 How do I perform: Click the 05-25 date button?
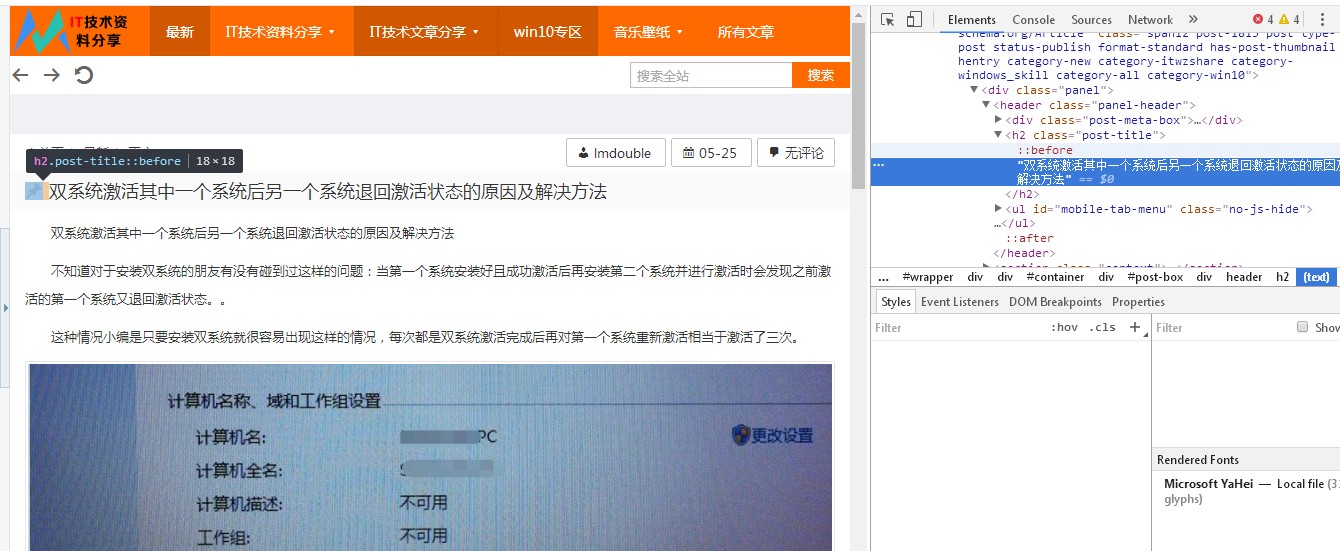(x=710, y=153)
